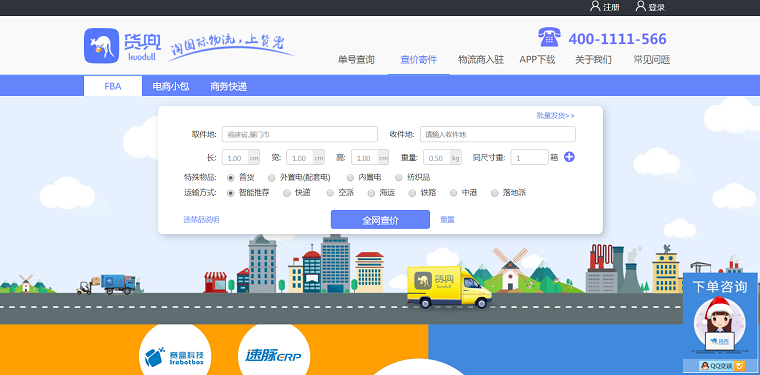760x375 pixels.
Task: Click the 收件地 destination input field
Action: pos(498,134)
